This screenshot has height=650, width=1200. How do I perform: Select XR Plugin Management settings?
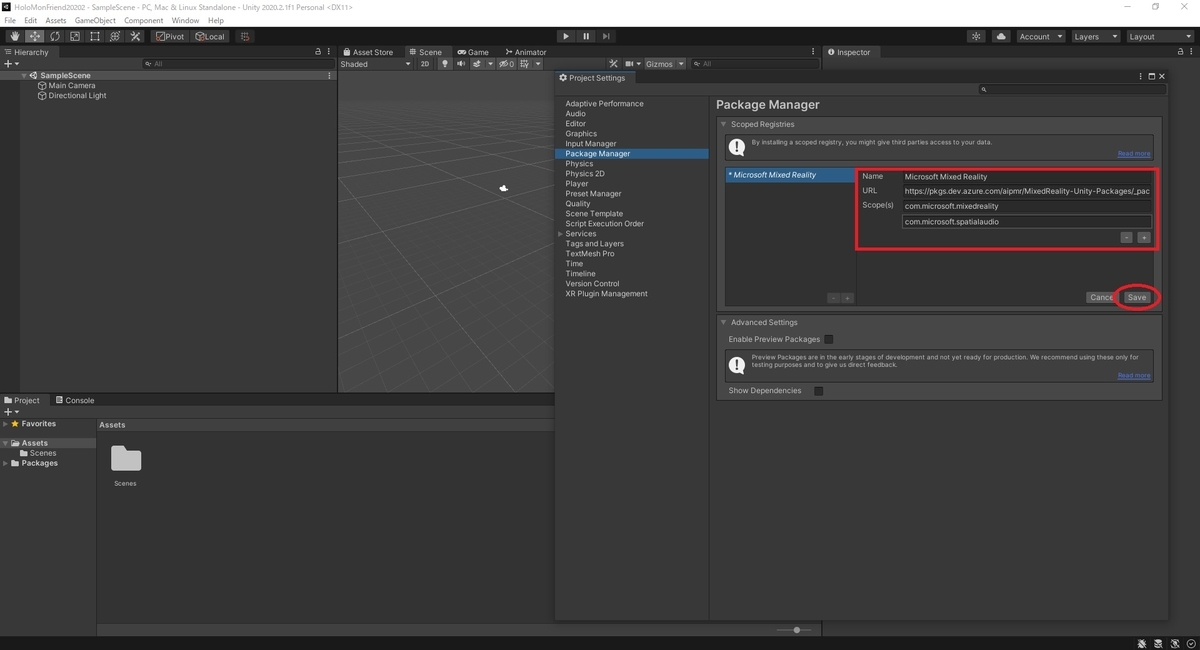point(606,294)
